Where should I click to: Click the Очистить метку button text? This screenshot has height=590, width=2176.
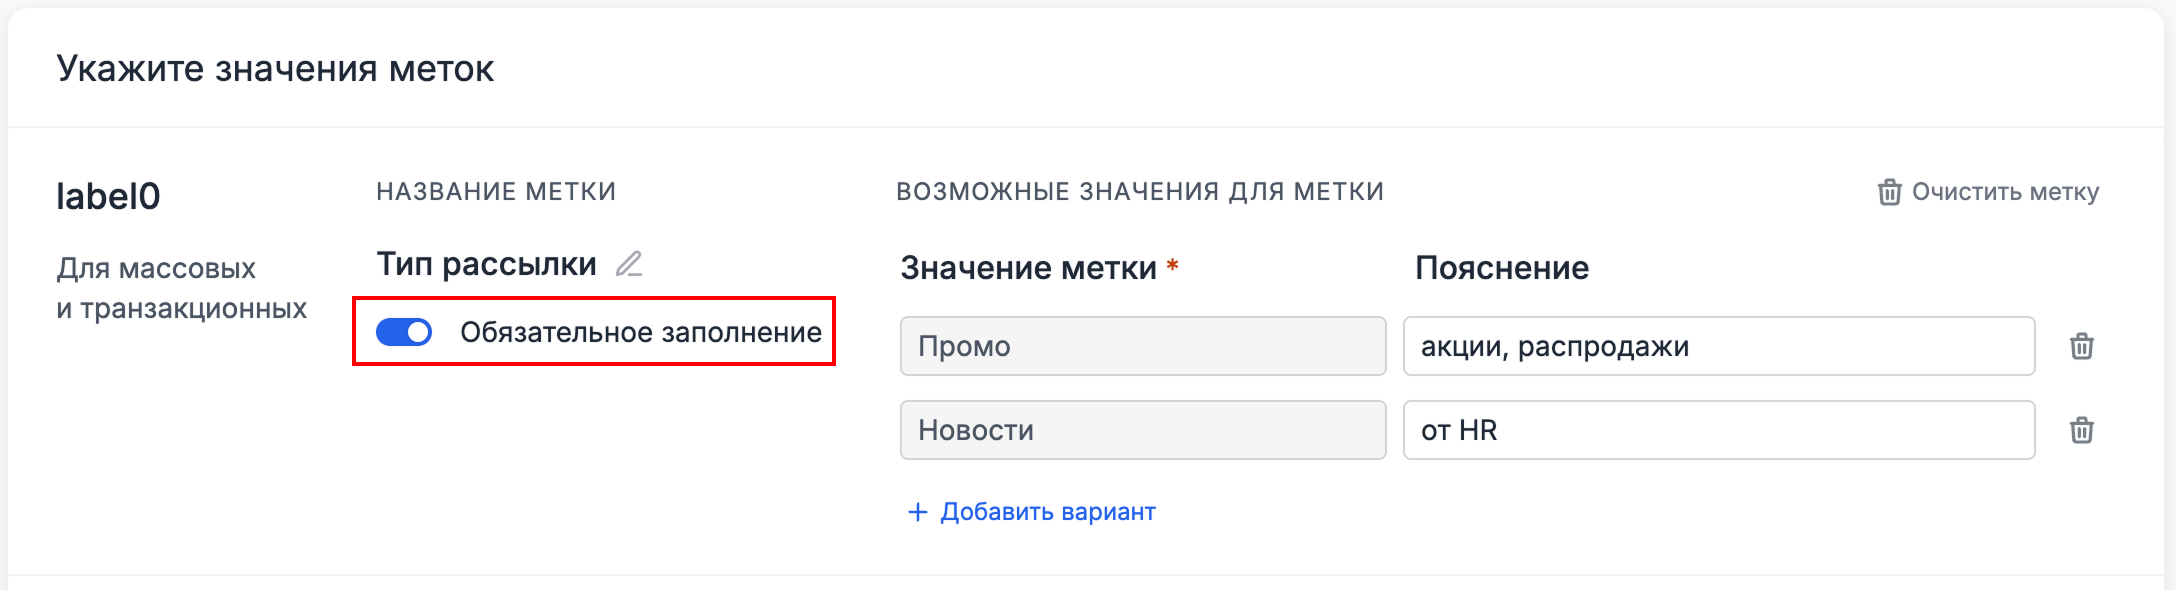pyautogui.click(x=2005, y=192)
